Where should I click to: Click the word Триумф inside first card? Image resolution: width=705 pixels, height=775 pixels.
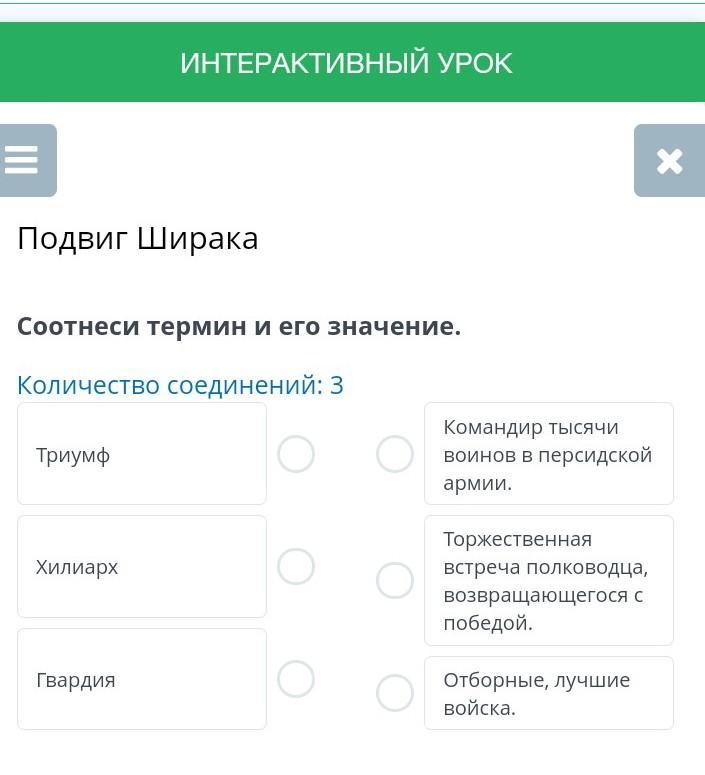tap(73, 455)
